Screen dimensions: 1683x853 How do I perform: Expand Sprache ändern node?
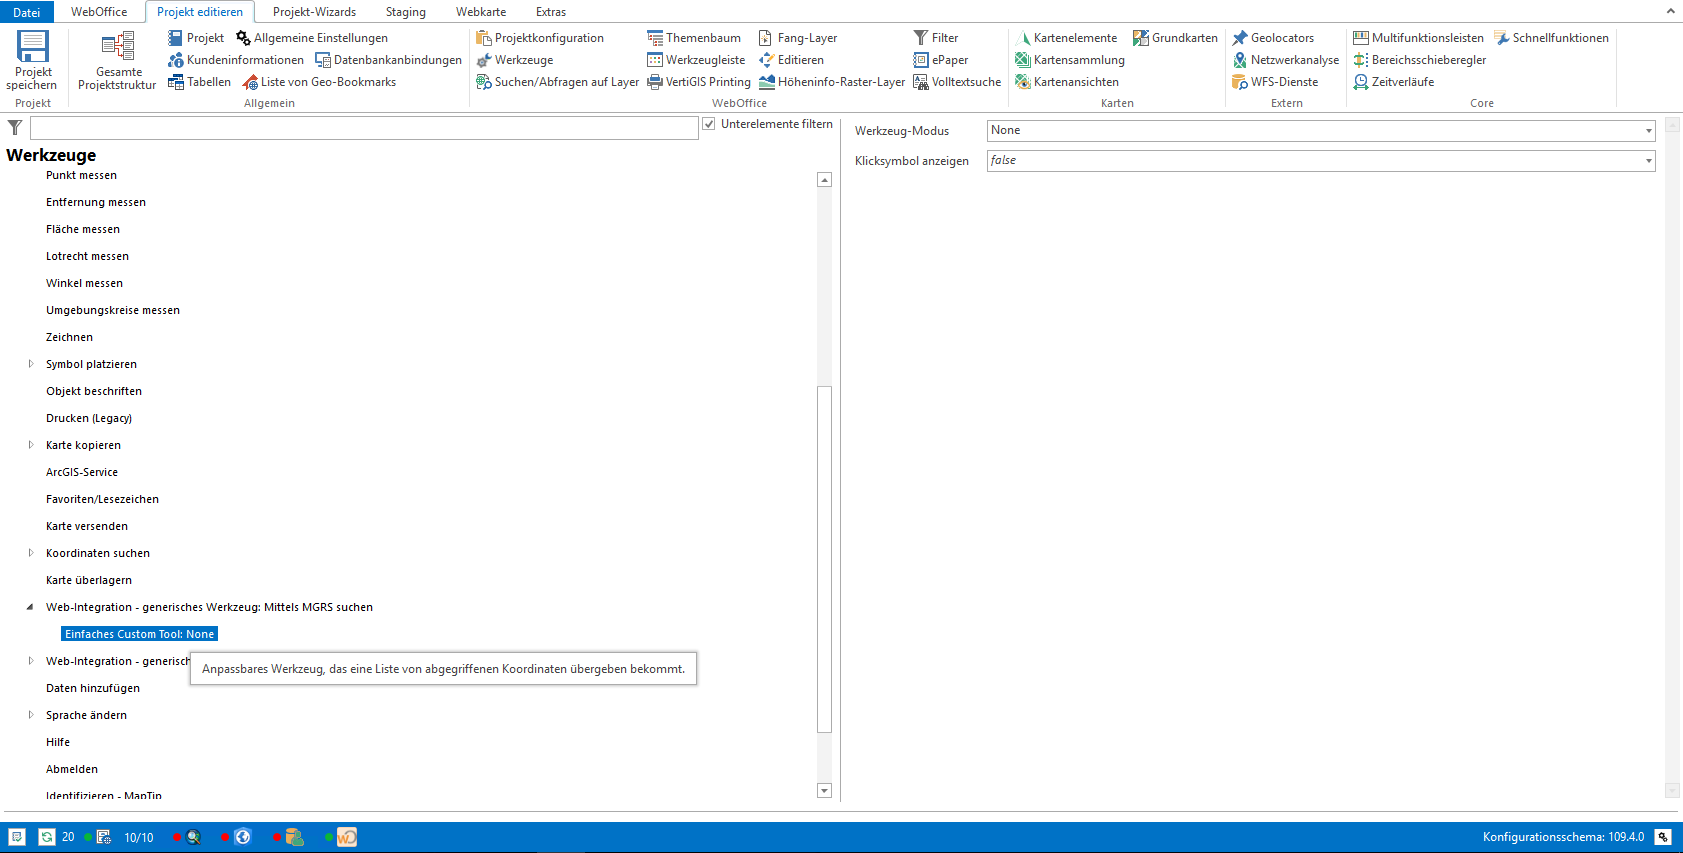coord(31,715)
